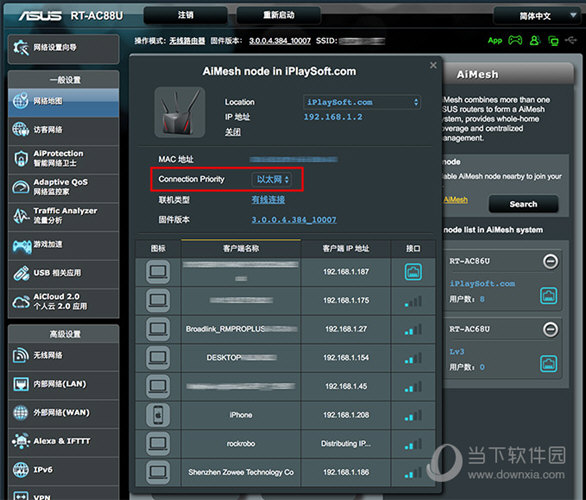
Task: Click ethernet icon on RT-AC68U card
Action: [x=549, y=364]
